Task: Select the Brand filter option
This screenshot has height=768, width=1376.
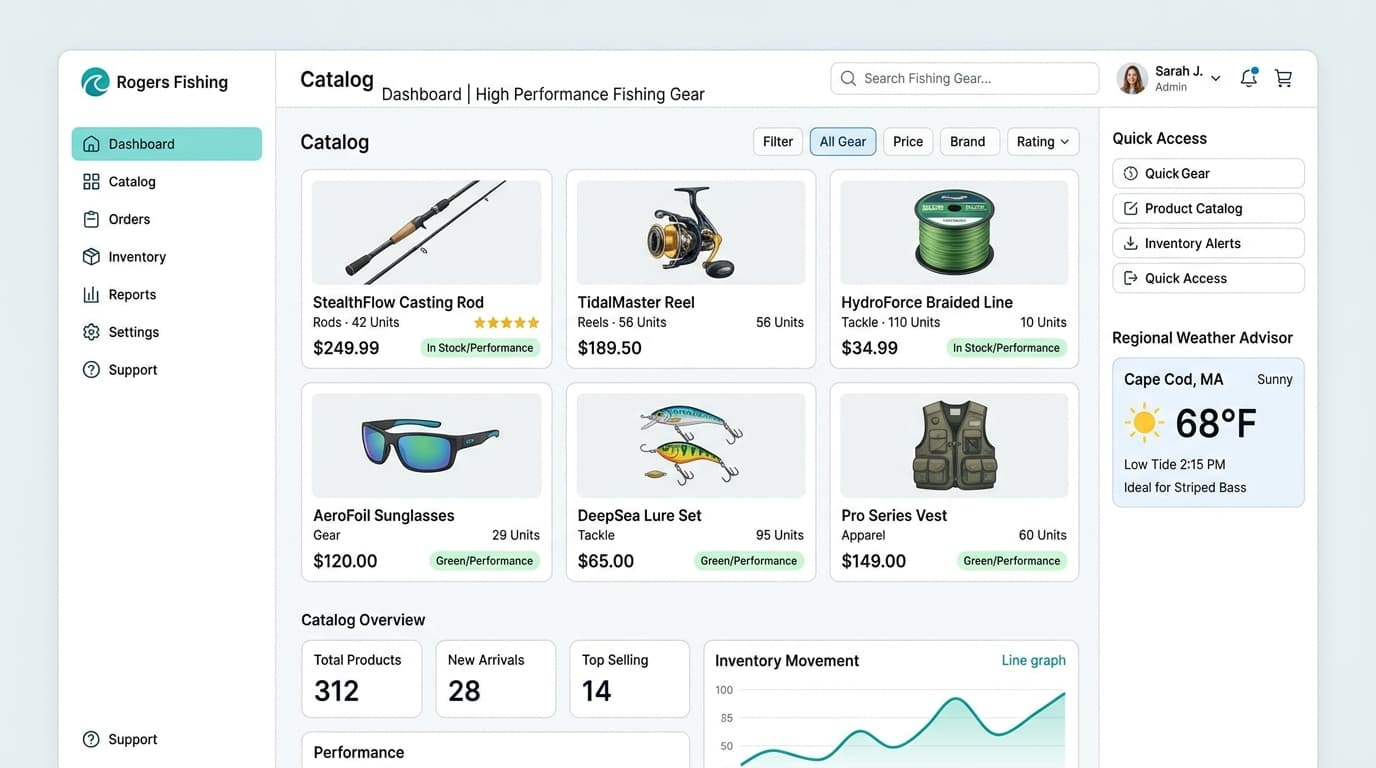Action: click(x=967, y=142)
